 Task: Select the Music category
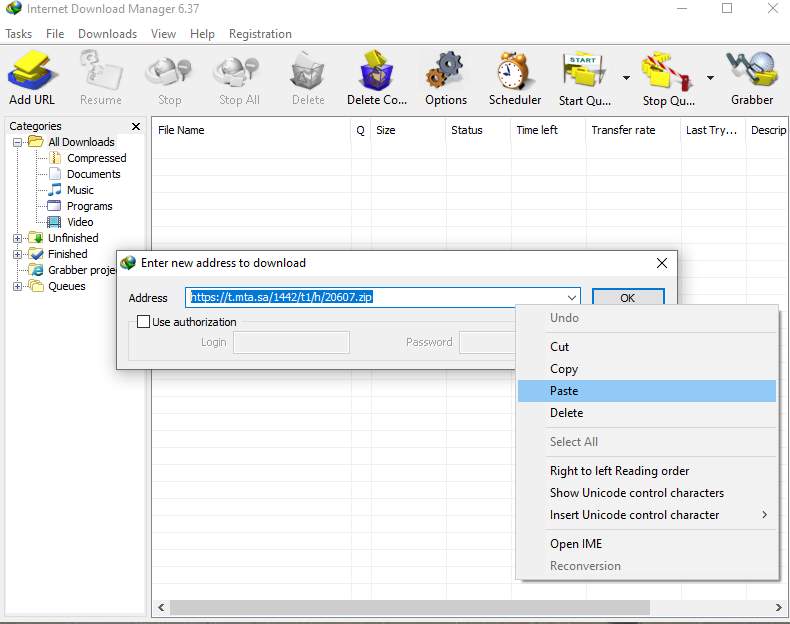tap(80, 190)
